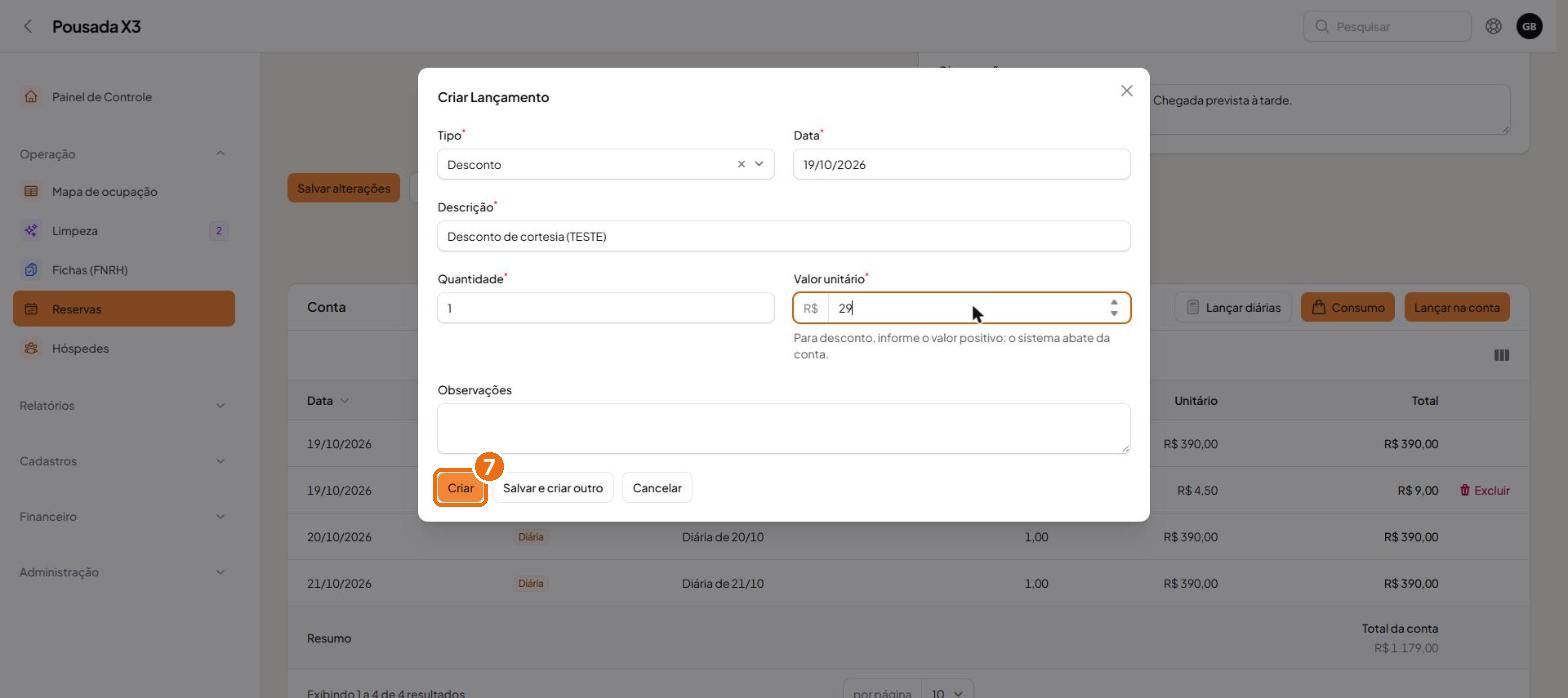1568x698 pixels.
Task: Click Salvar alterações button
Action: pos(344,188)
